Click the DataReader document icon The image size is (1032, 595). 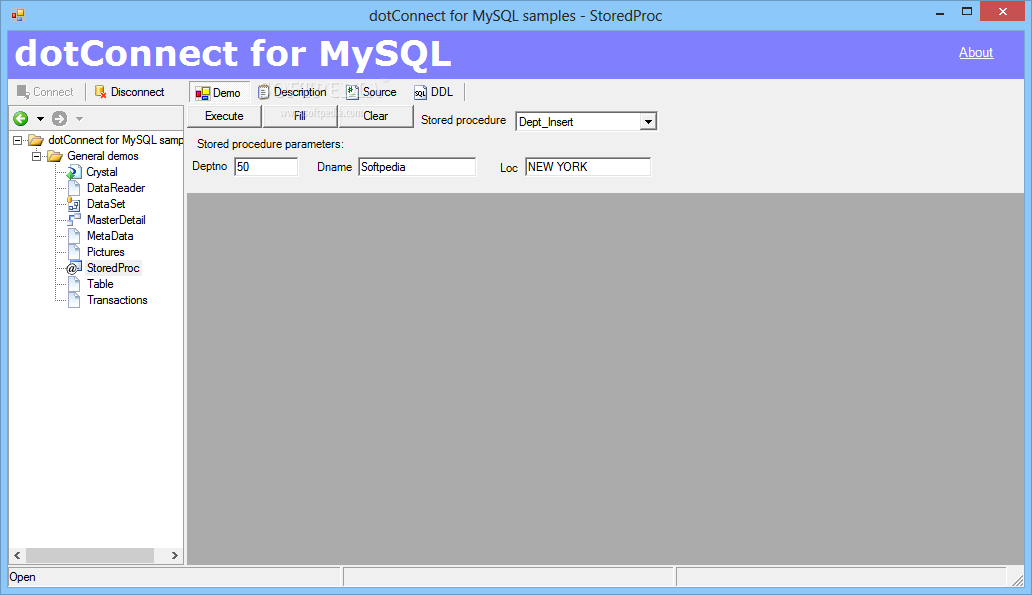tap(74, 188)
